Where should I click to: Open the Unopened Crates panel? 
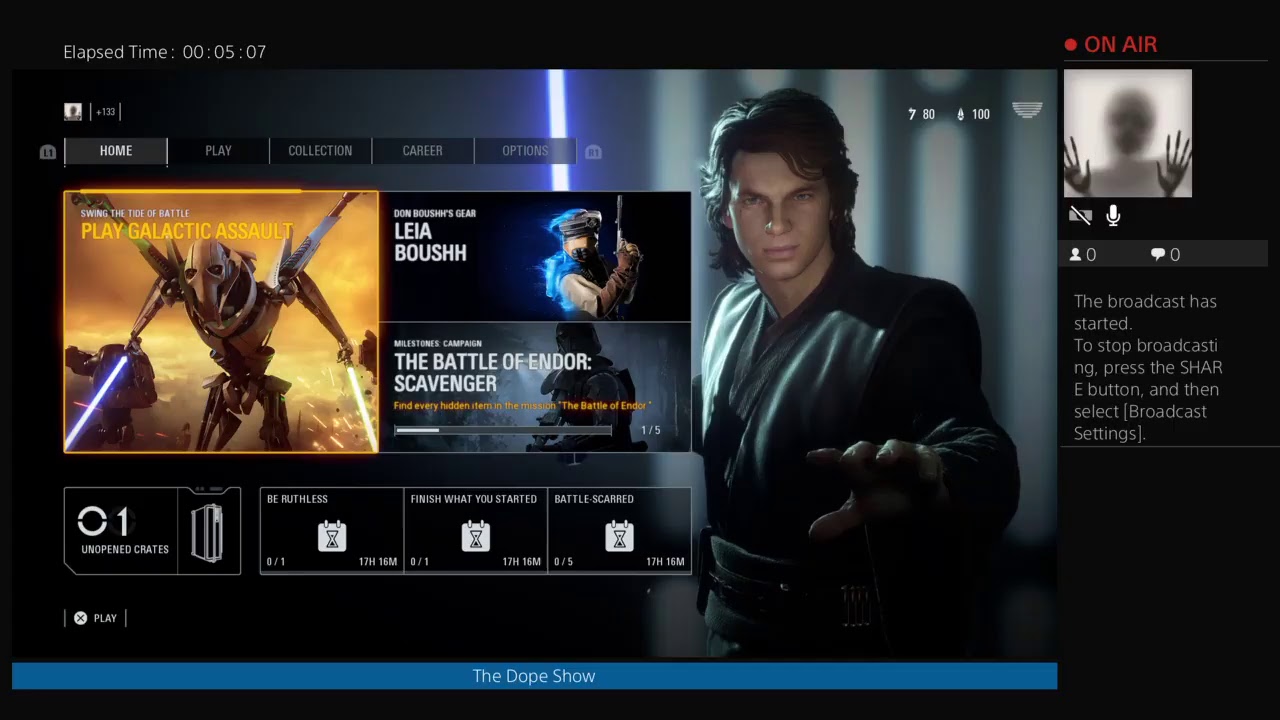[152, 531]
